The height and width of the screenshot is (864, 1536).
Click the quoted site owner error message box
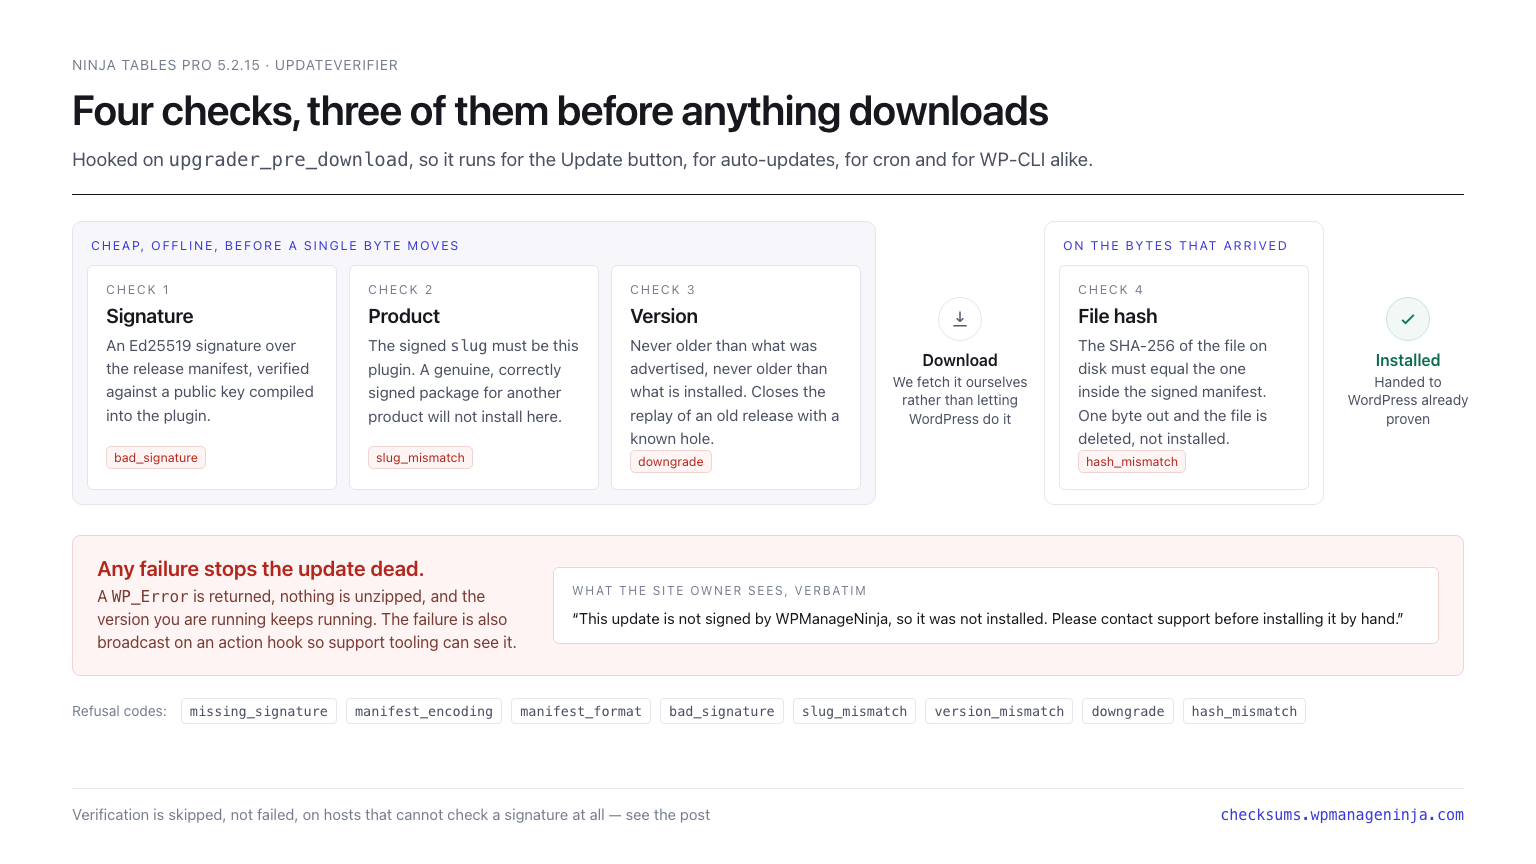point(996,606)
